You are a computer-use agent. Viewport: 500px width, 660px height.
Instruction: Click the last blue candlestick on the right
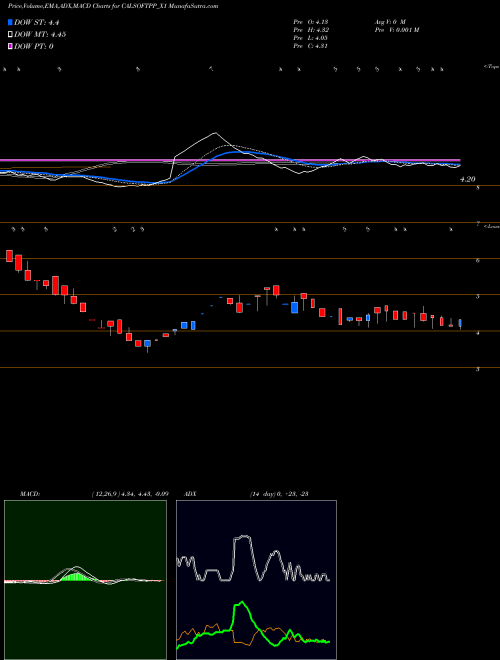pyautogui.click(x=460, y=323)
